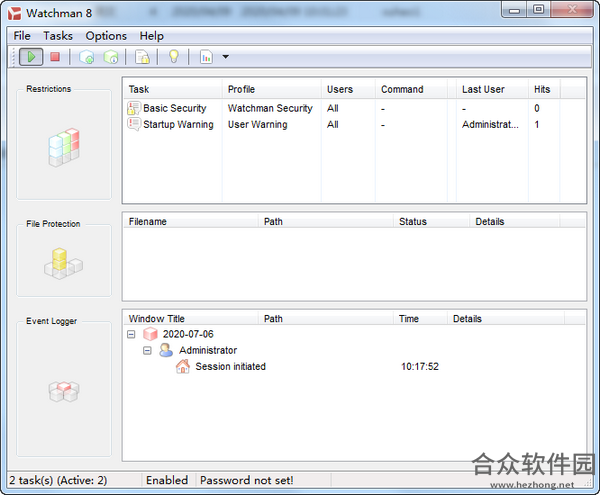Click the toolbar drag grip handle

tap(13, 57)
